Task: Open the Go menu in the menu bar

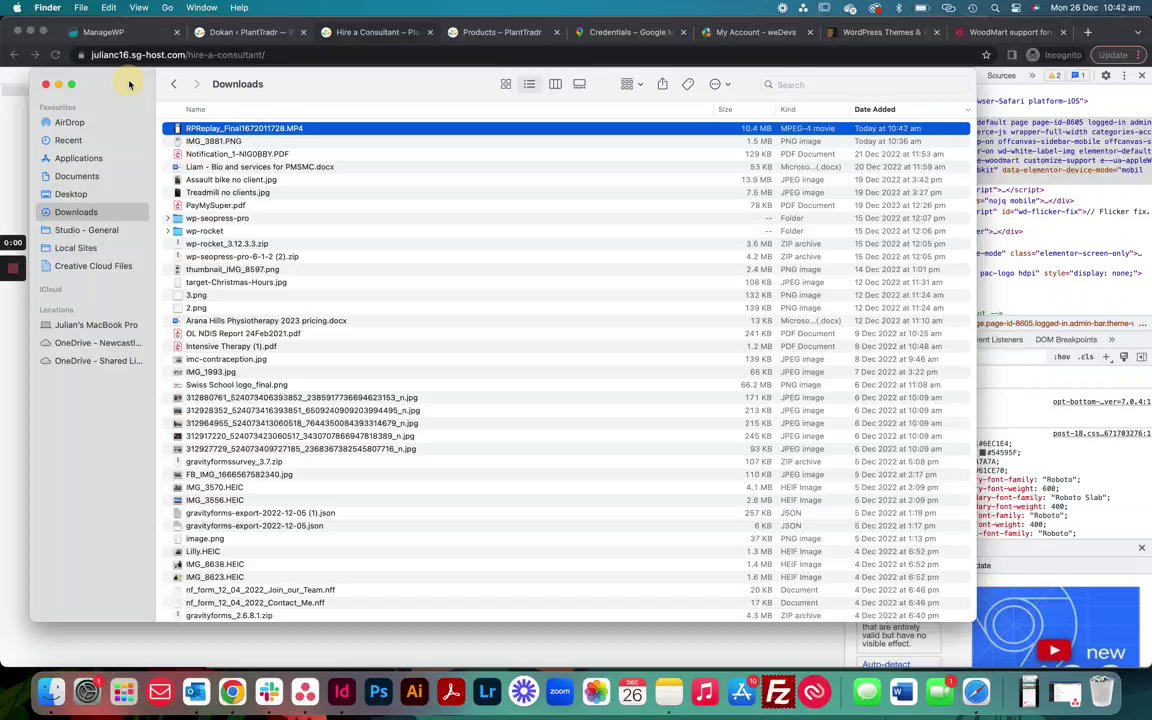Action: pyautogui.click(x=168, y=8)
